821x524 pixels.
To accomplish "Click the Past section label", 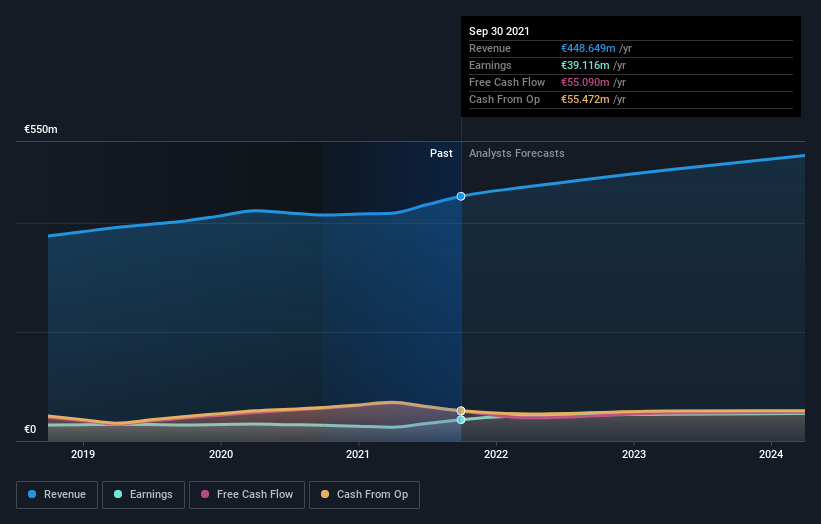I will pyautogui.click(x=441, y=153).
